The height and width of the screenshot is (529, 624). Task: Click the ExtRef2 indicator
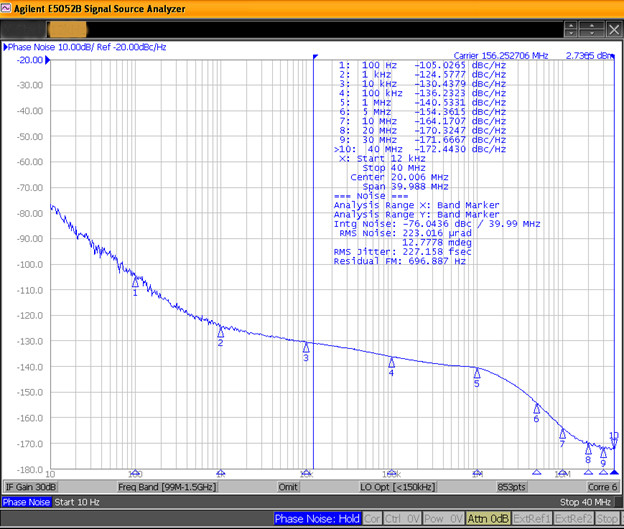tap(573, 519)
